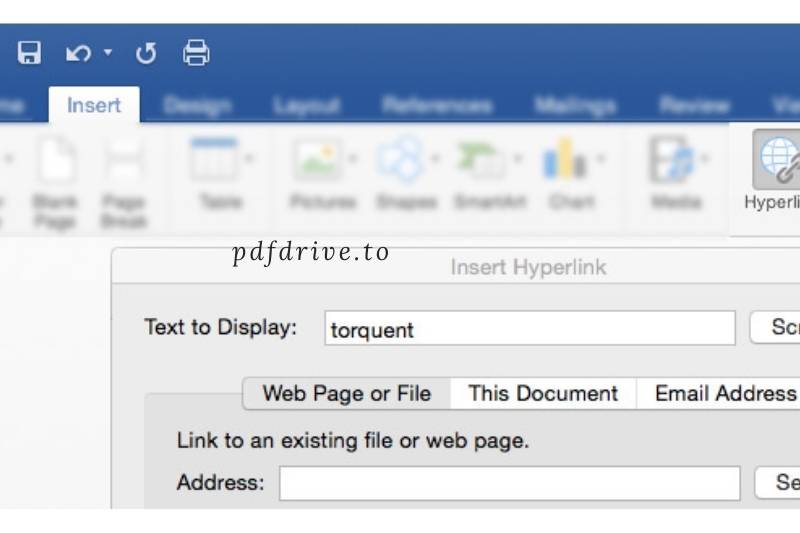Image resolution: width=800 pixels, height=533 pixels.
Task: Click the Print icon
Action: (x=196, y=53)
